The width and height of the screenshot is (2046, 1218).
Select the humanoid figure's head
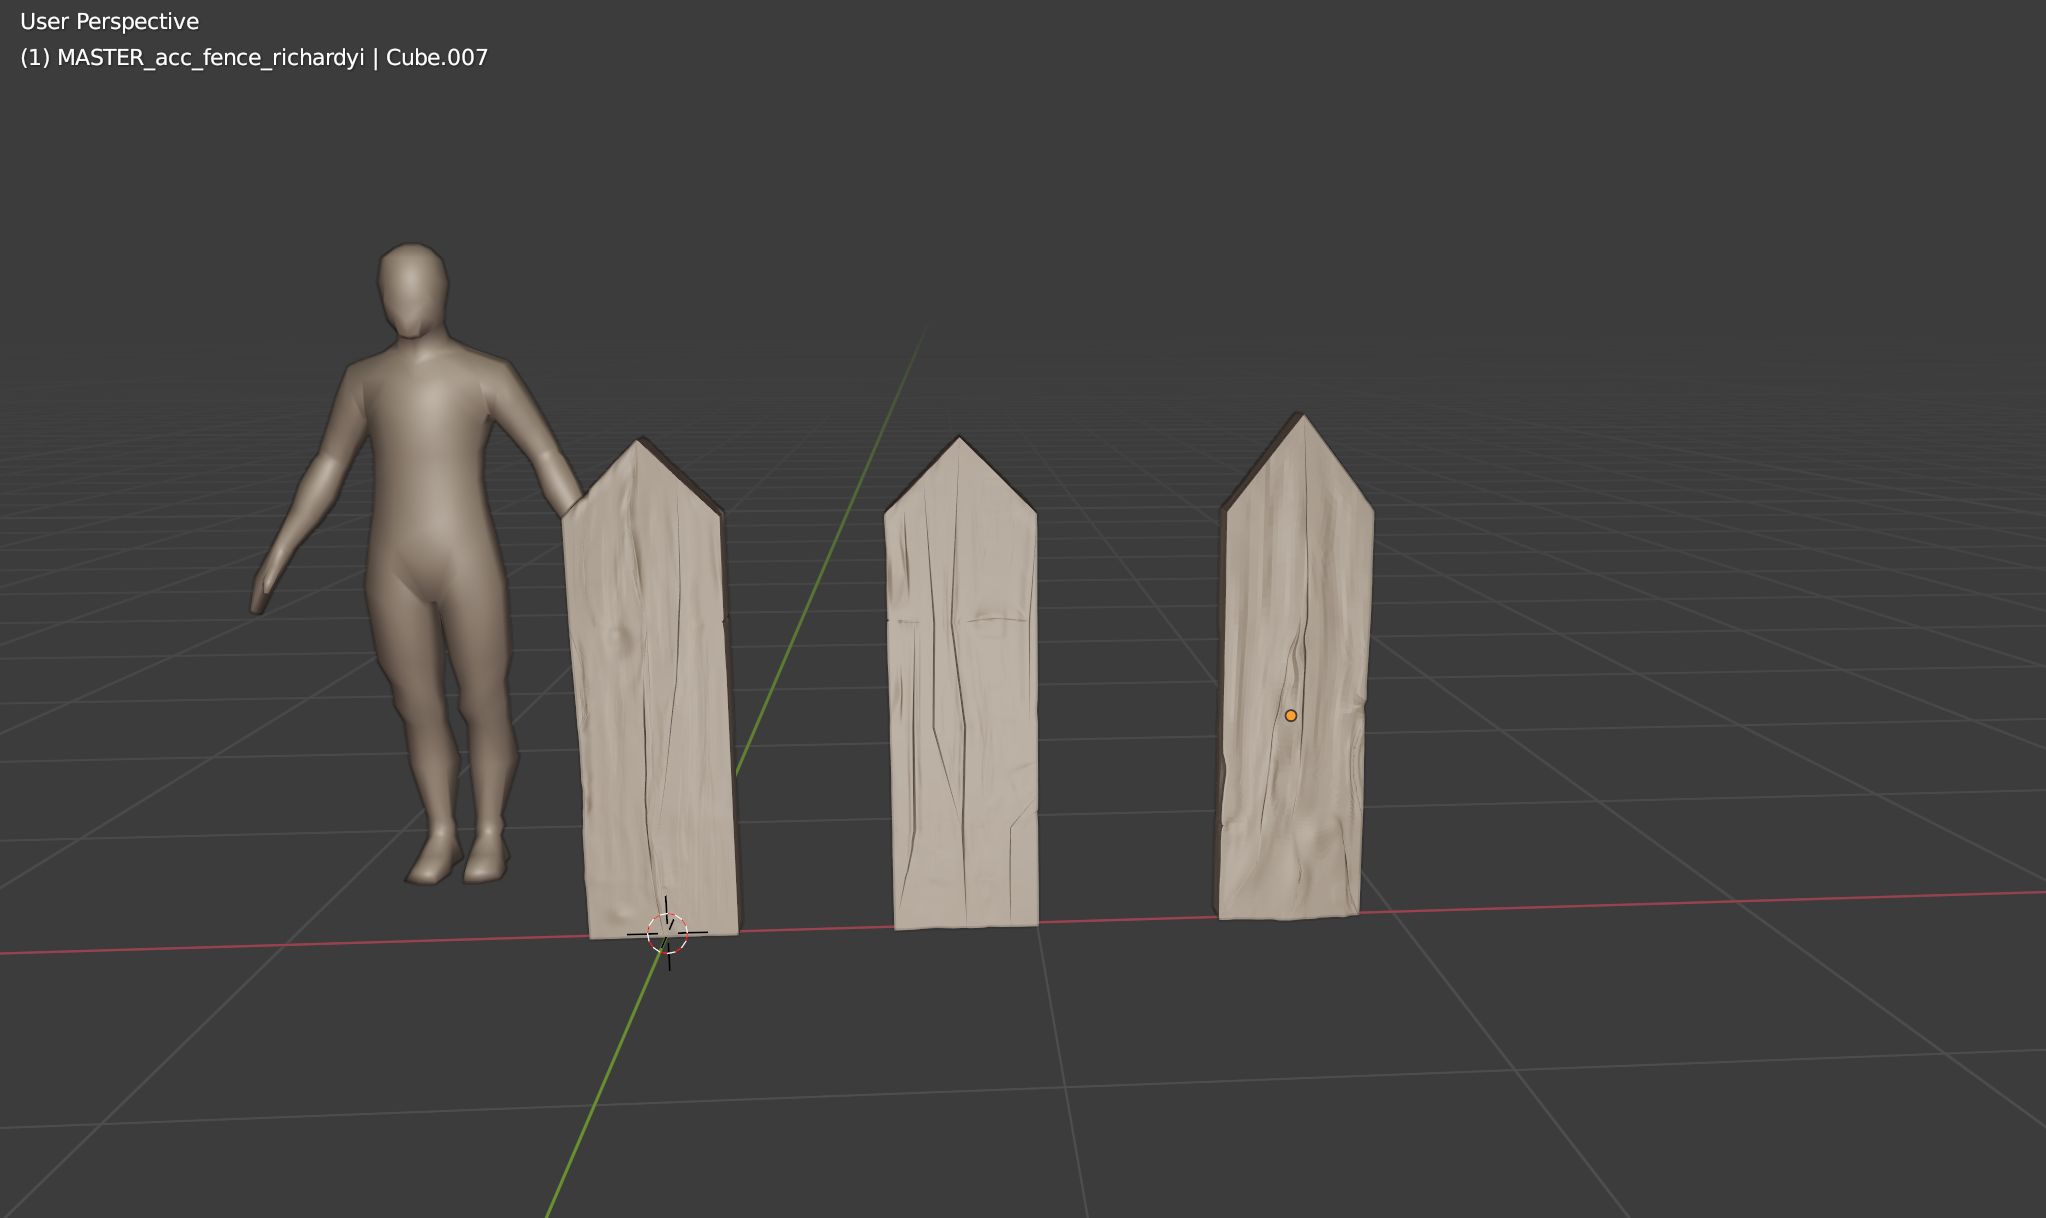(412, 288)
